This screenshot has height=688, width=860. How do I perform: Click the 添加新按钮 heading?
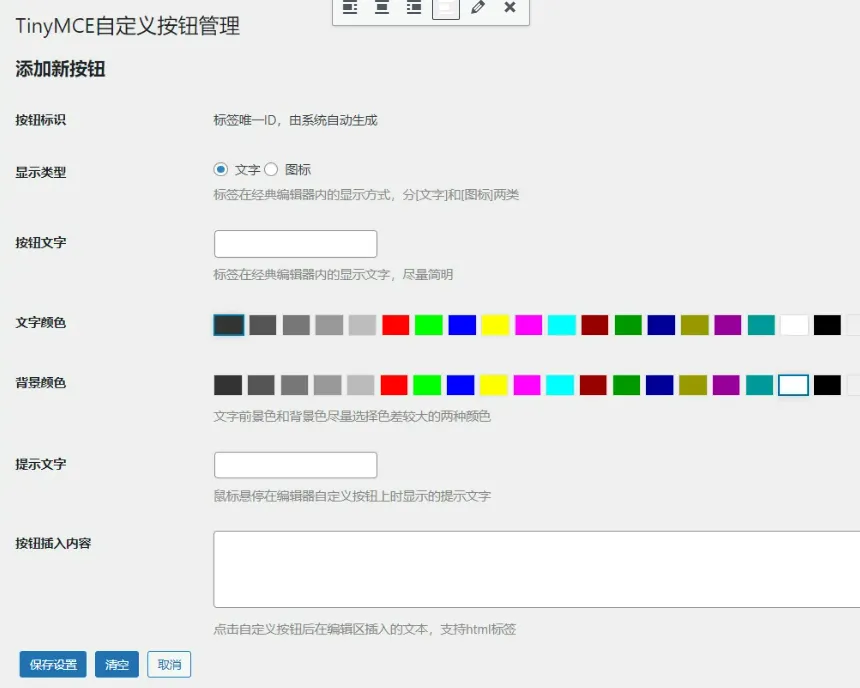pyautogui.click(x=60, y=69)
